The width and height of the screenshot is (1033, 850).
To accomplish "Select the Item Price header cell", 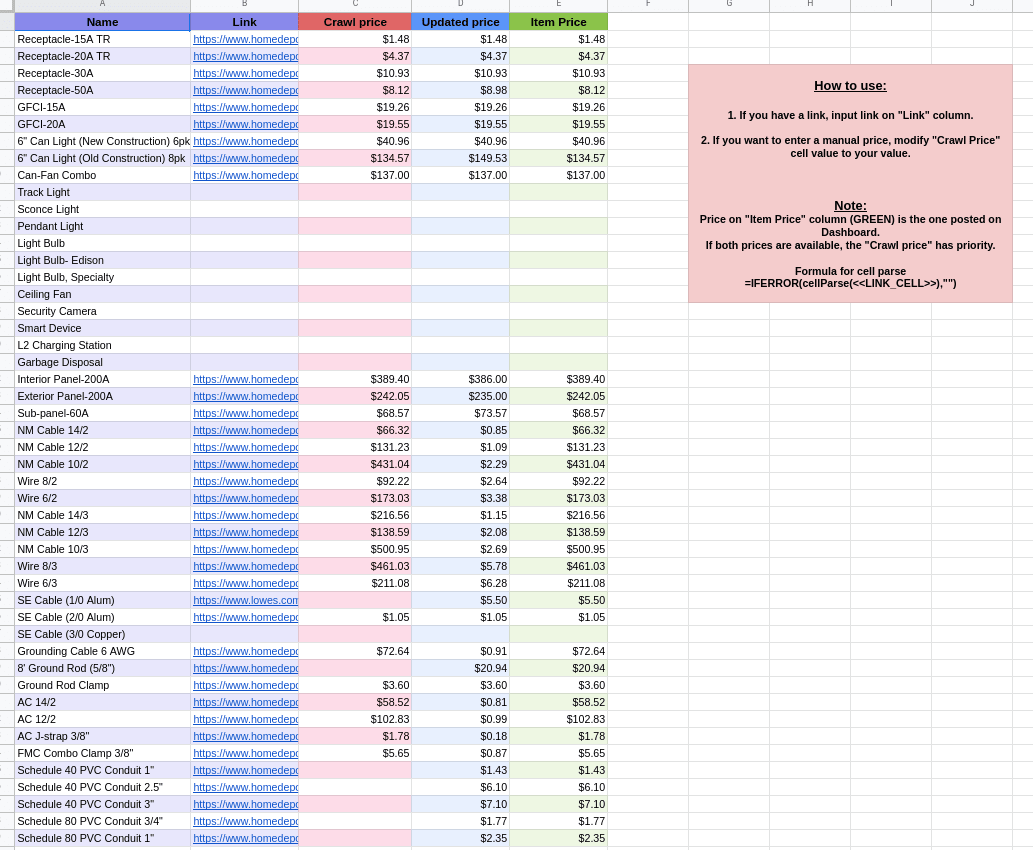I will point(559,22).
